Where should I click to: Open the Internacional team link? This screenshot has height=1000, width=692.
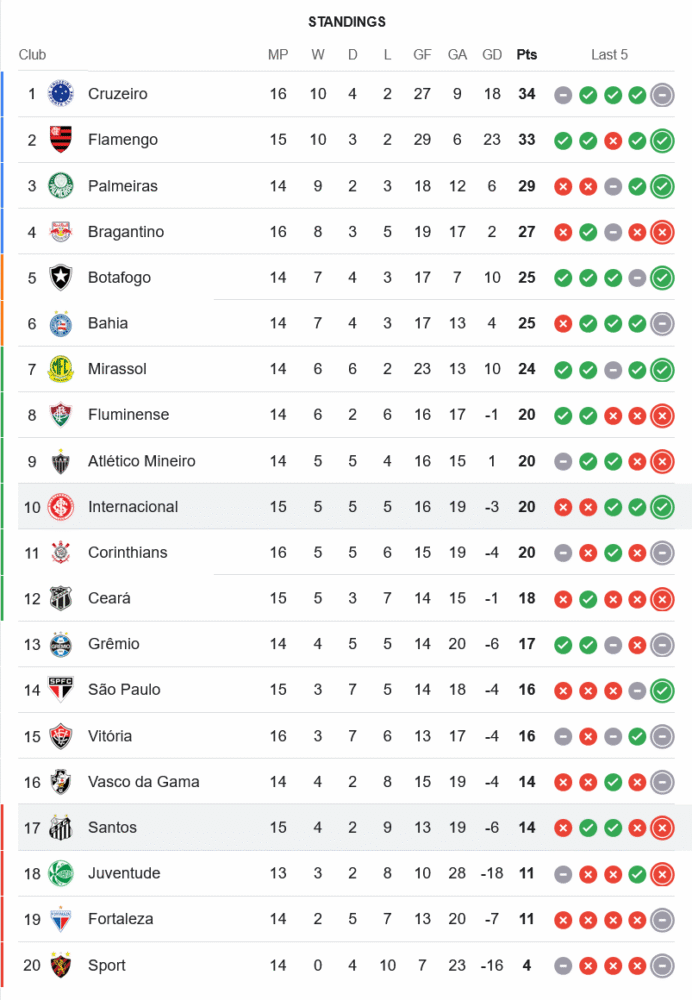click(133, 507)
